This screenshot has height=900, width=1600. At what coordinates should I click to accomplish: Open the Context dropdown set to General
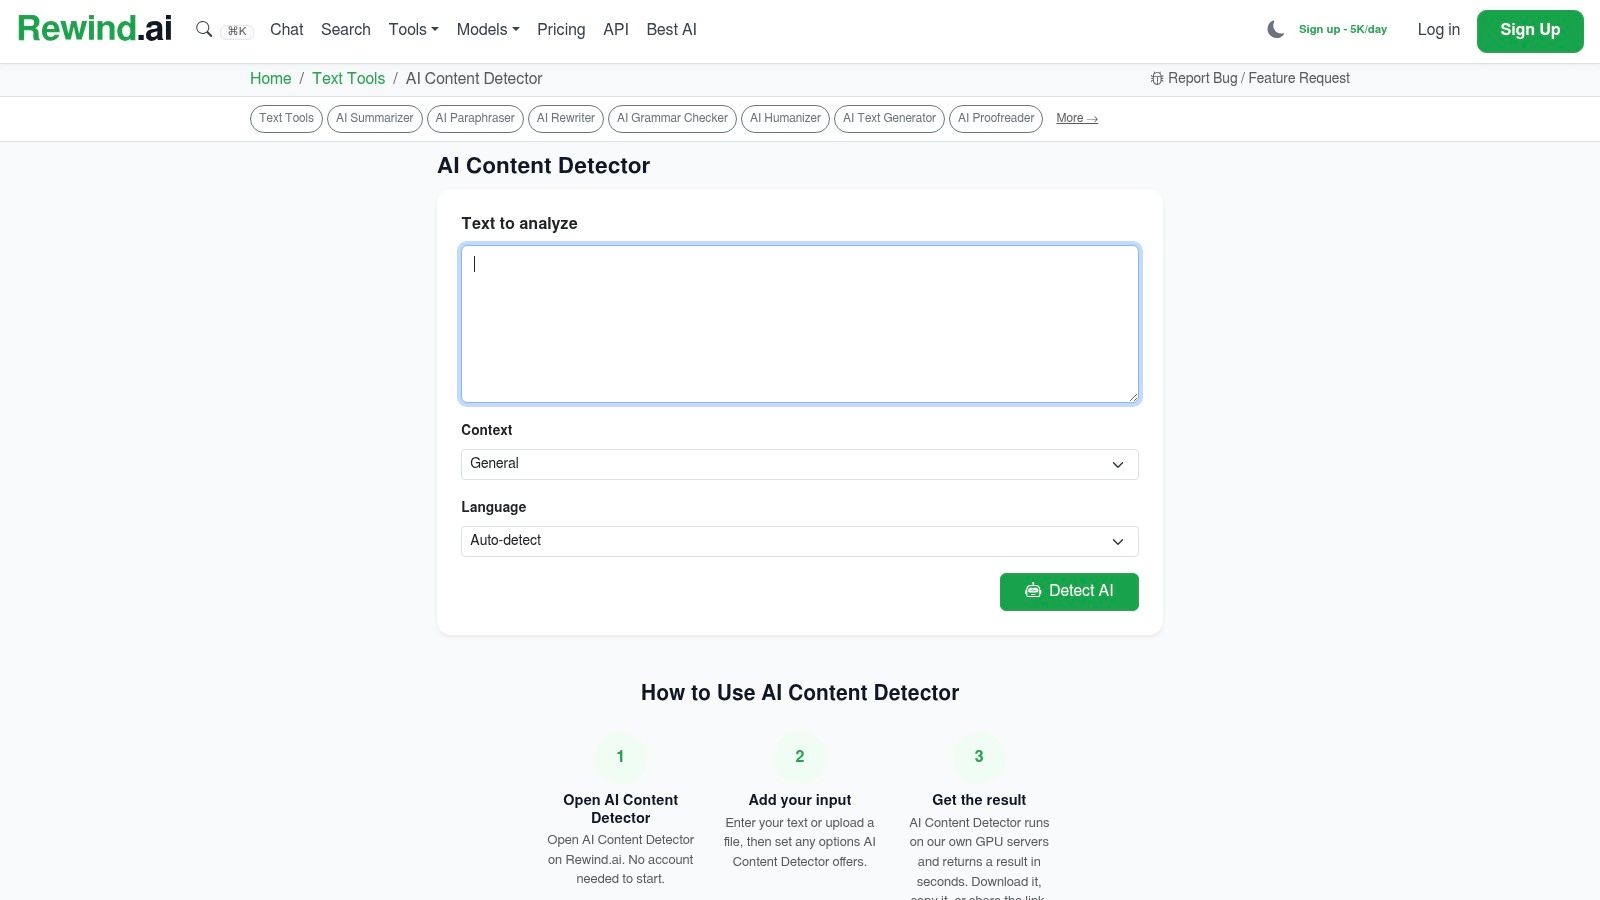pyautogui.click(x=800, y=464)
